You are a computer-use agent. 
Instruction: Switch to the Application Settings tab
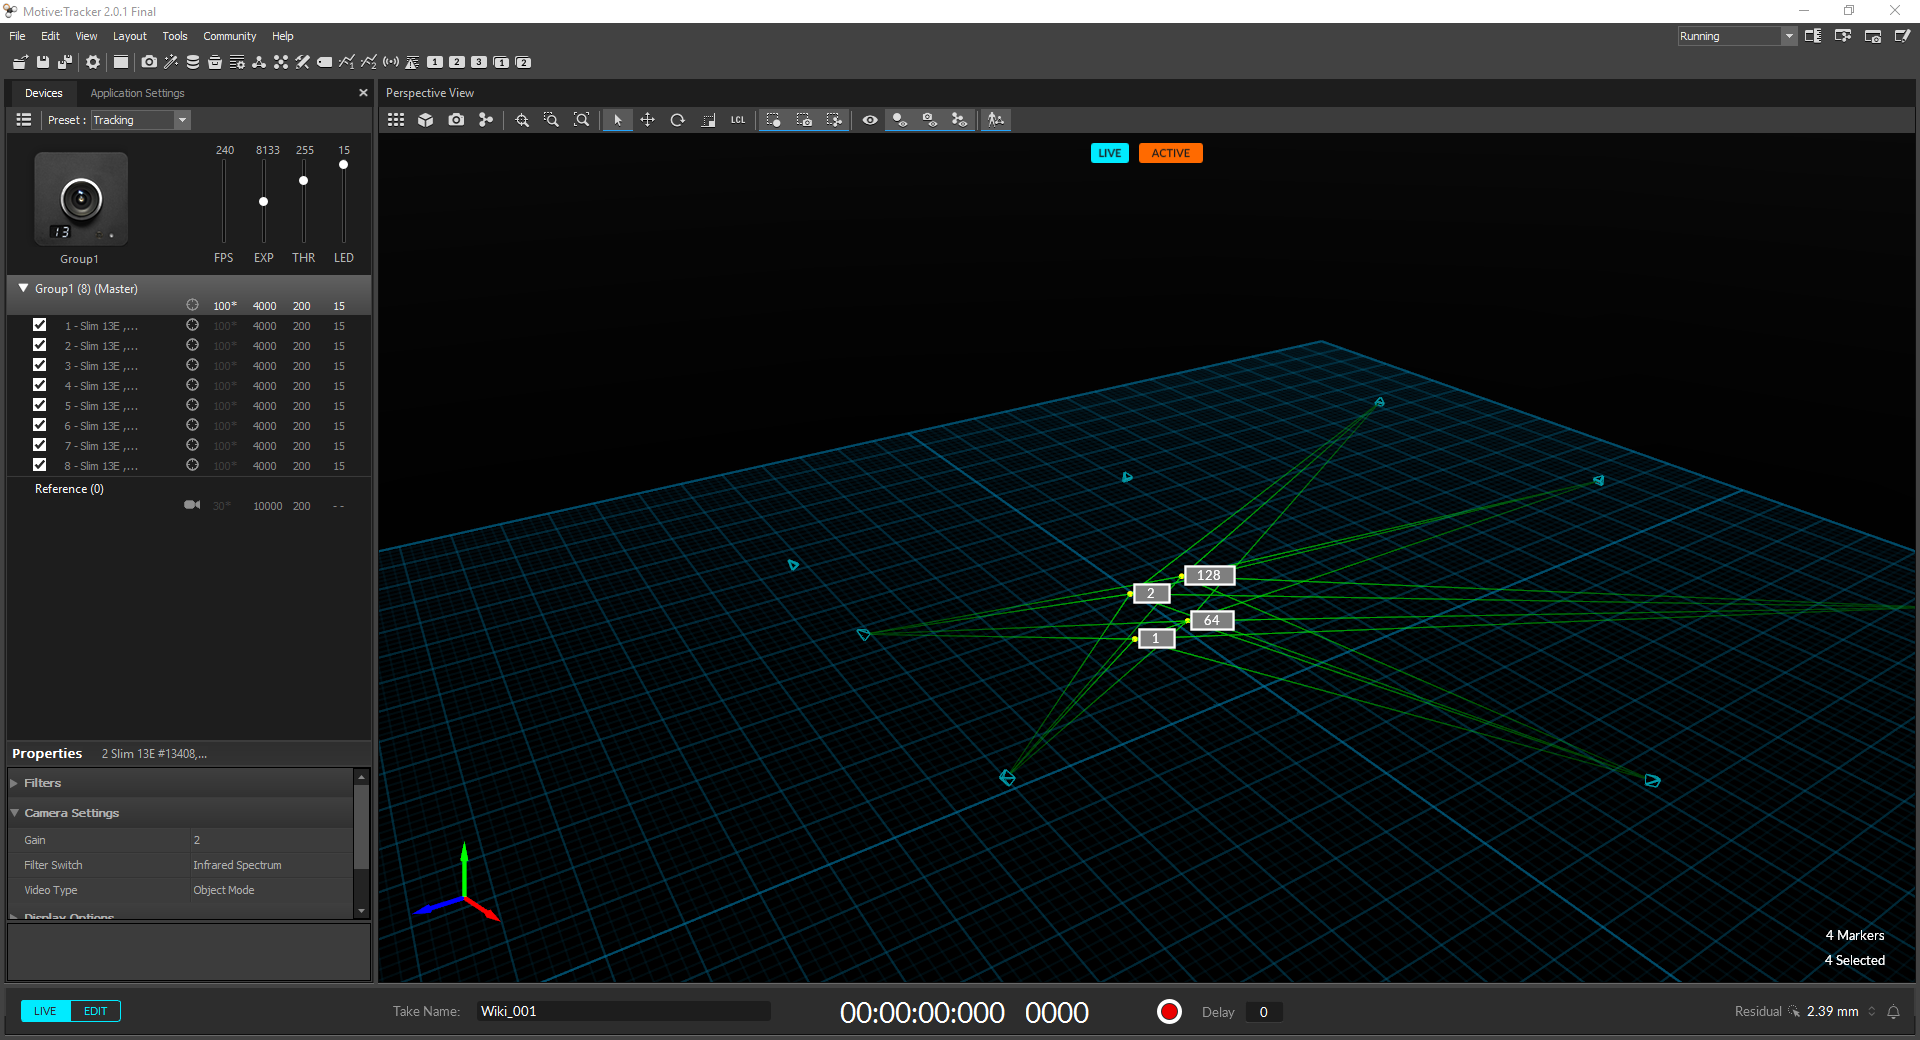pos(137,93)
